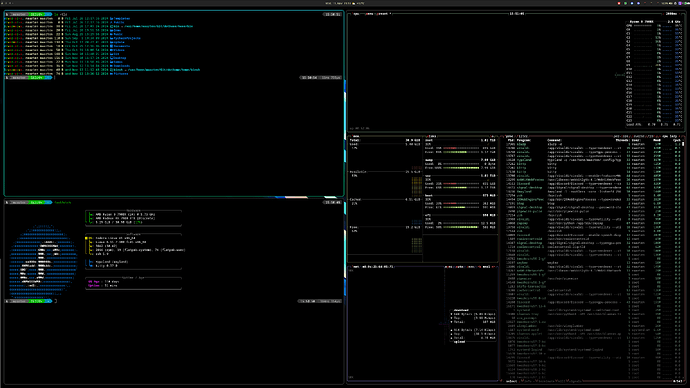The image size is (690, 388).
Task: Switch the eno1 network interface selector
Action: (486, 267)
